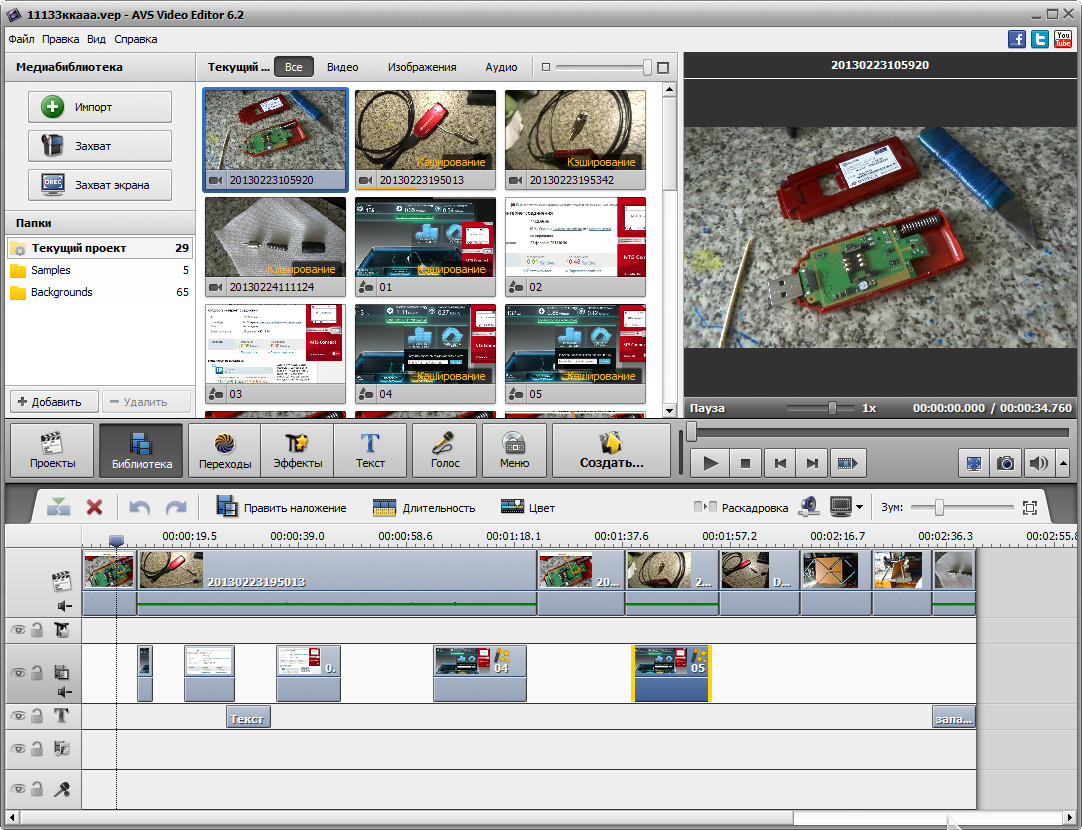Screen dimensions: 1082x830
Task: Click the undo arrow in timeline toolbar
Action: [x=139, y=507]
